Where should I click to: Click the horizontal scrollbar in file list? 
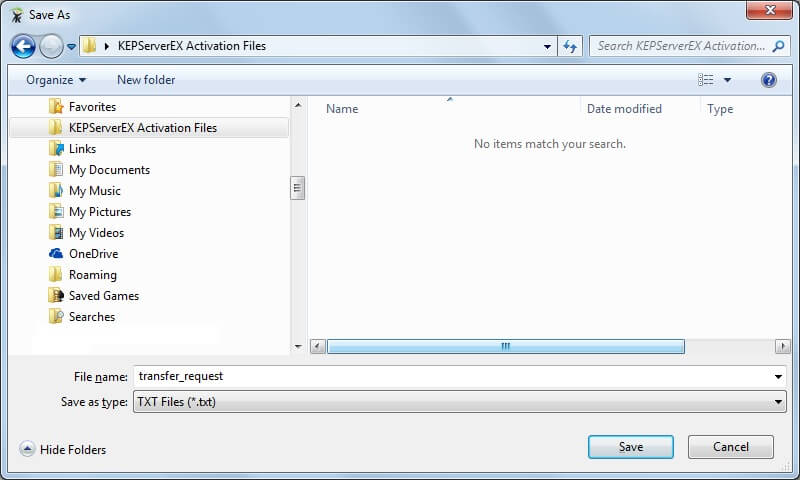505,346
